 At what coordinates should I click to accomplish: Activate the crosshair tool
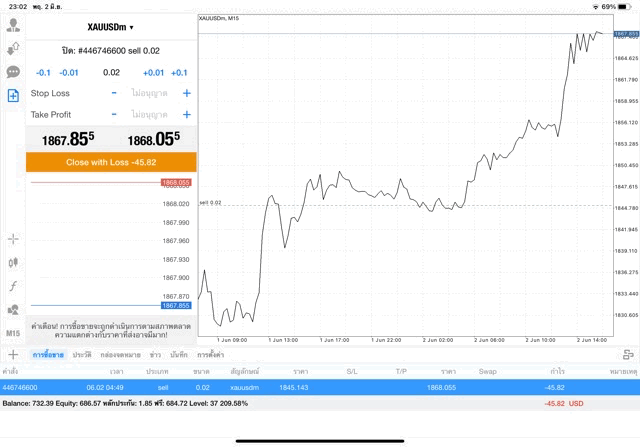click(x=13, y=239)
